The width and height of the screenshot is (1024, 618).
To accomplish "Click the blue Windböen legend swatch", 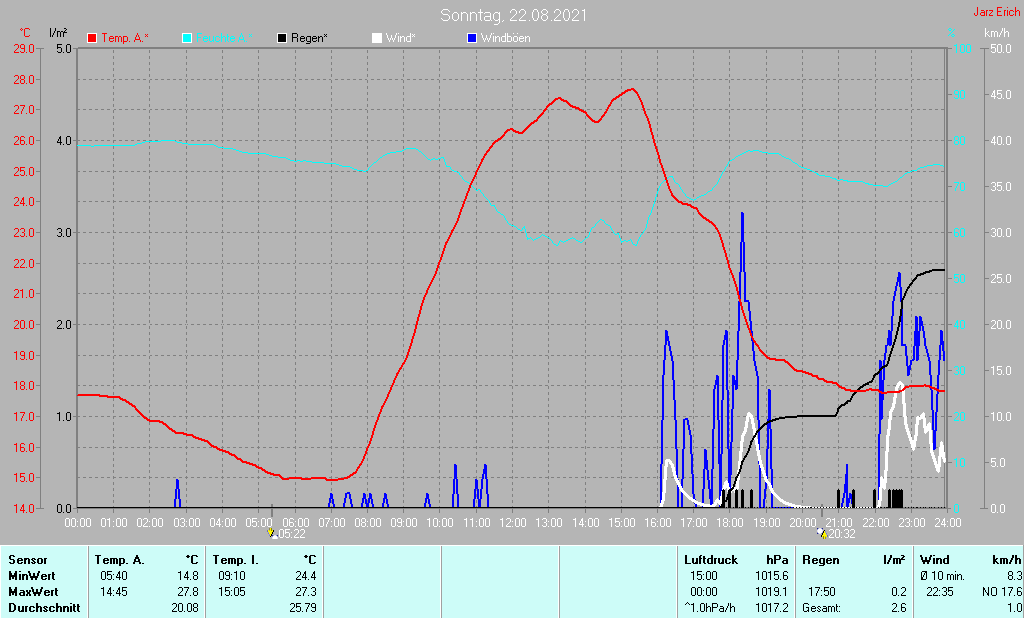I will point(472,39).
